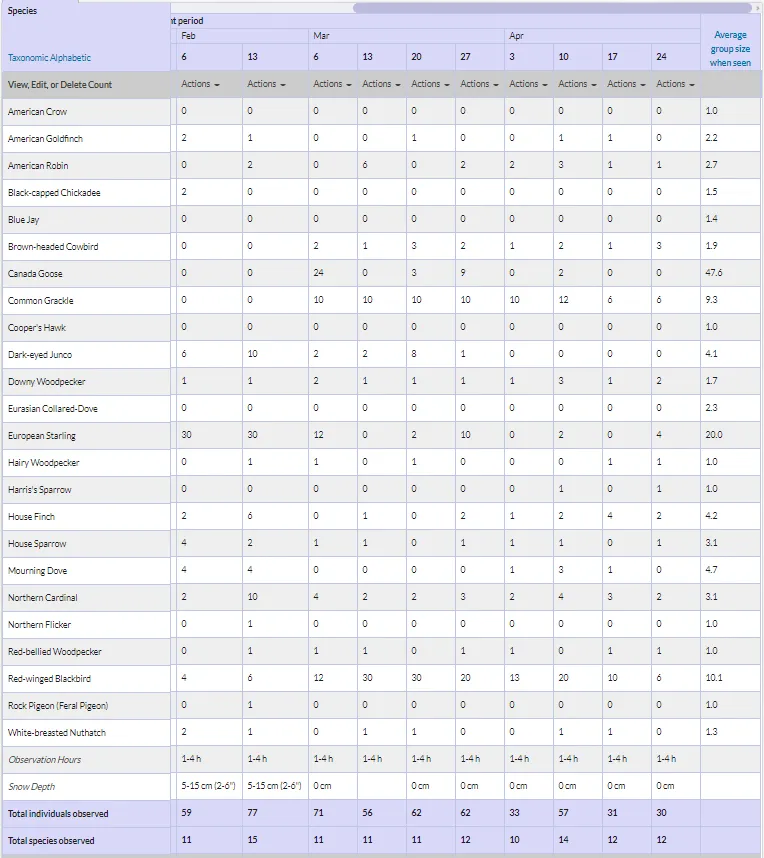Viewport: 764px width, 858px height.
Task: Click the Total individuals observed label
Action: tap(58, 814)
